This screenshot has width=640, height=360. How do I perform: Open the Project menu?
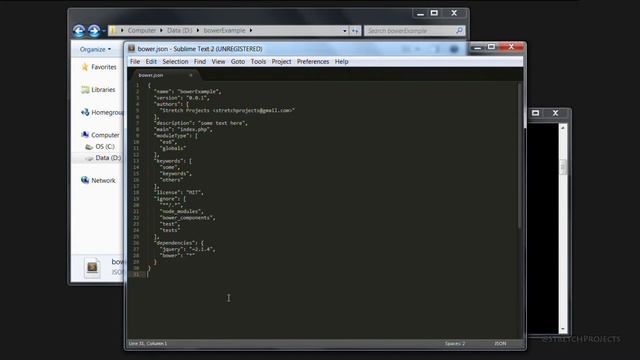(281, 62)
